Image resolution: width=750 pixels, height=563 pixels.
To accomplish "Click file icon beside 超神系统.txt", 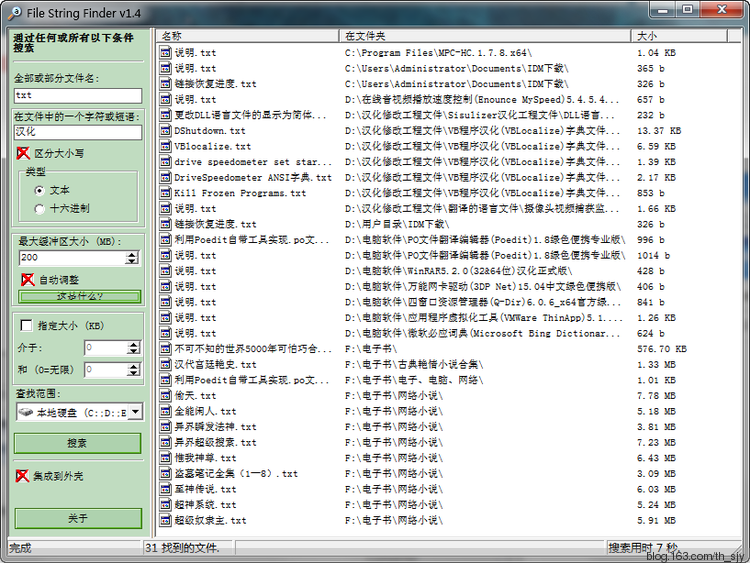I will click(x=165, y=505).
